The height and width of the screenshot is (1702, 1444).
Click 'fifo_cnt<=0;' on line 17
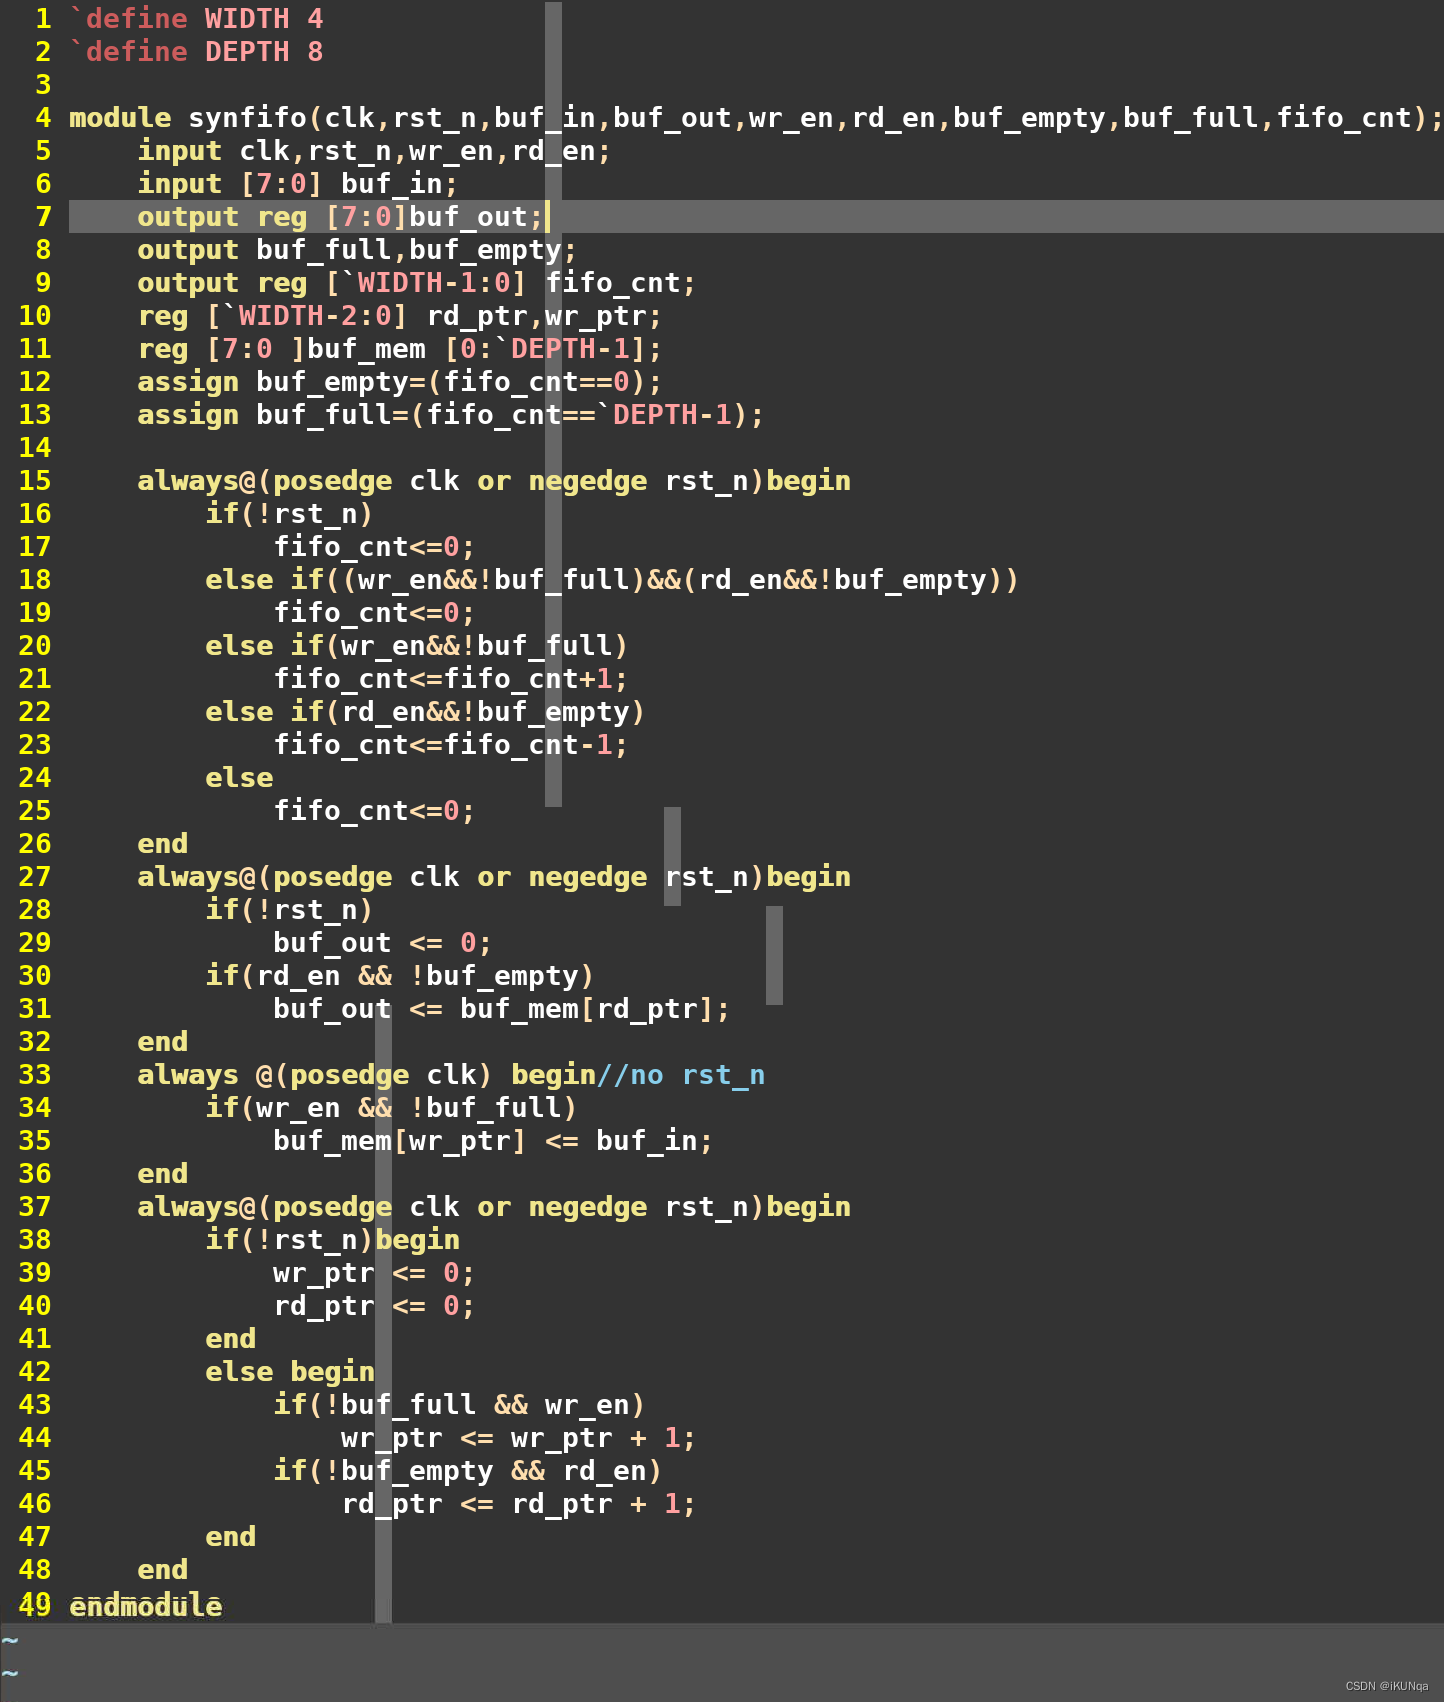click(x=374, y=547)
